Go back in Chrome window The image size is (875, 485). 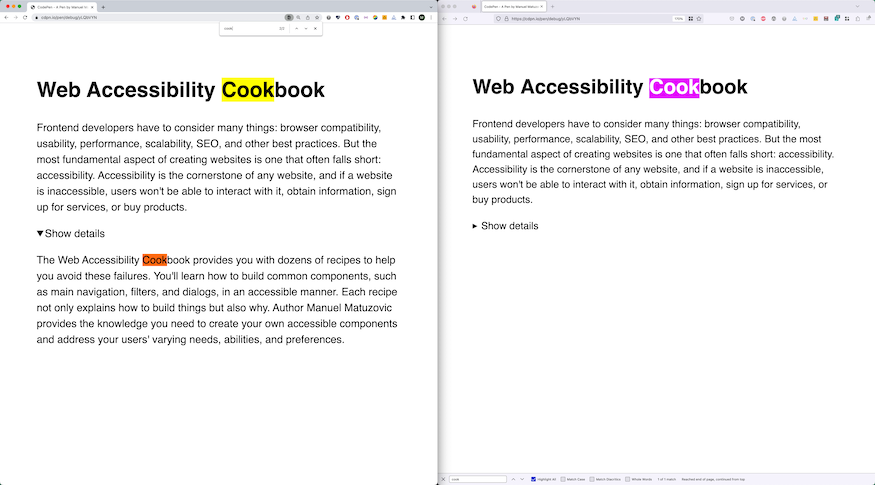point(6,17)
